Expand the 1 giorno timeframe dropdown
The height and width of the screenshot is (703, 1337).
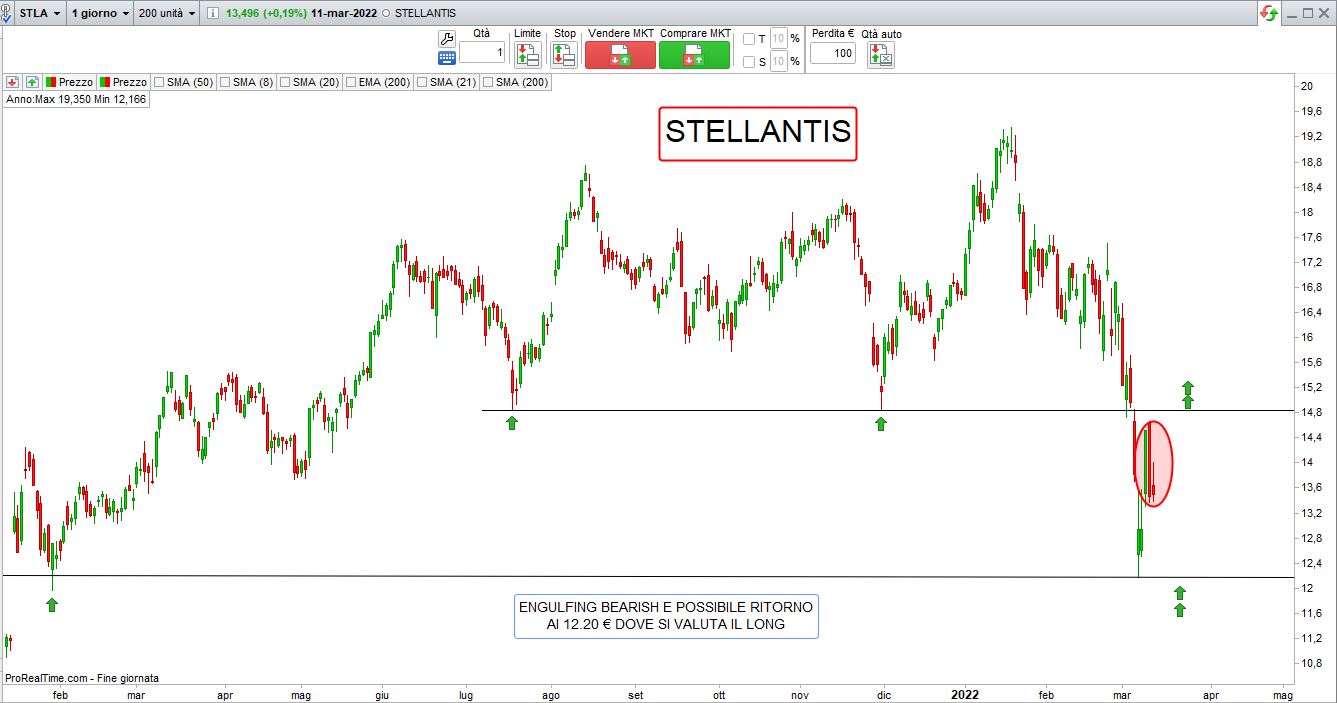[100, 14]
